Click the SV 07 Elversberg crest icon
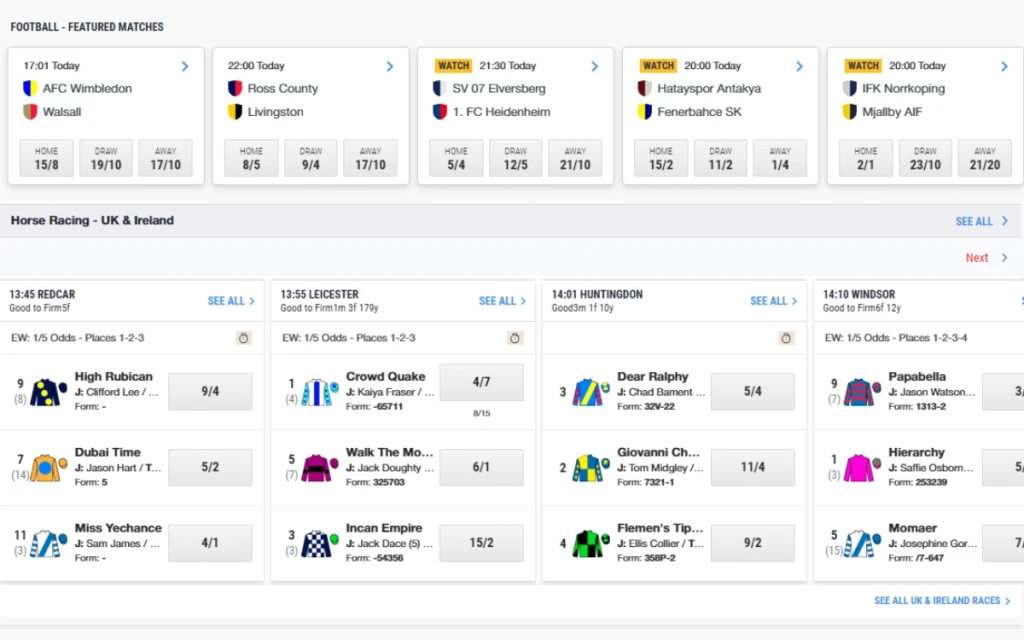Viewport: 1024px width, 640px height. tap(440, 88)
